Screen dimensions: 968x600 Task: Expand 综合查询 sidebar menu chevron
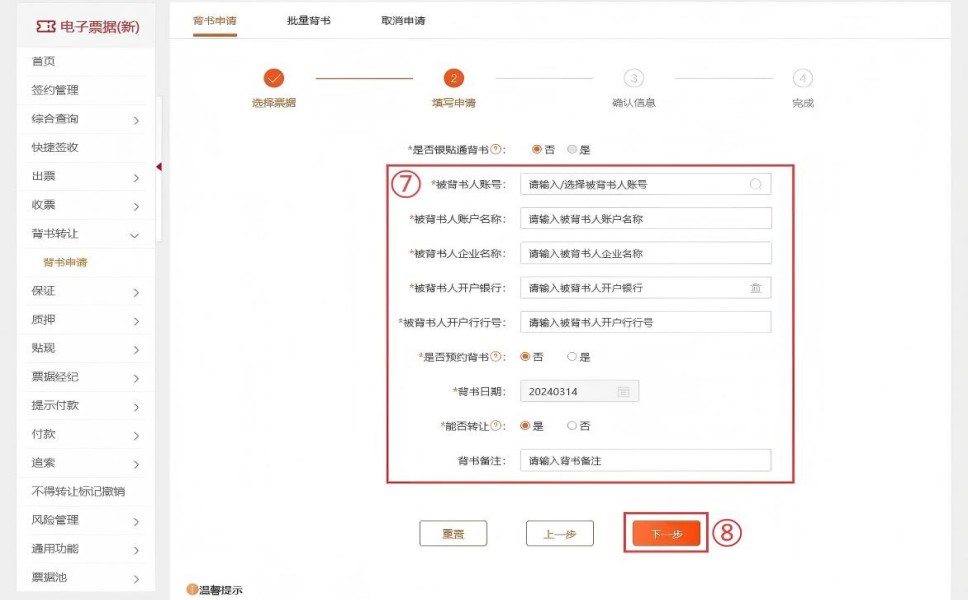click(136, 120)
